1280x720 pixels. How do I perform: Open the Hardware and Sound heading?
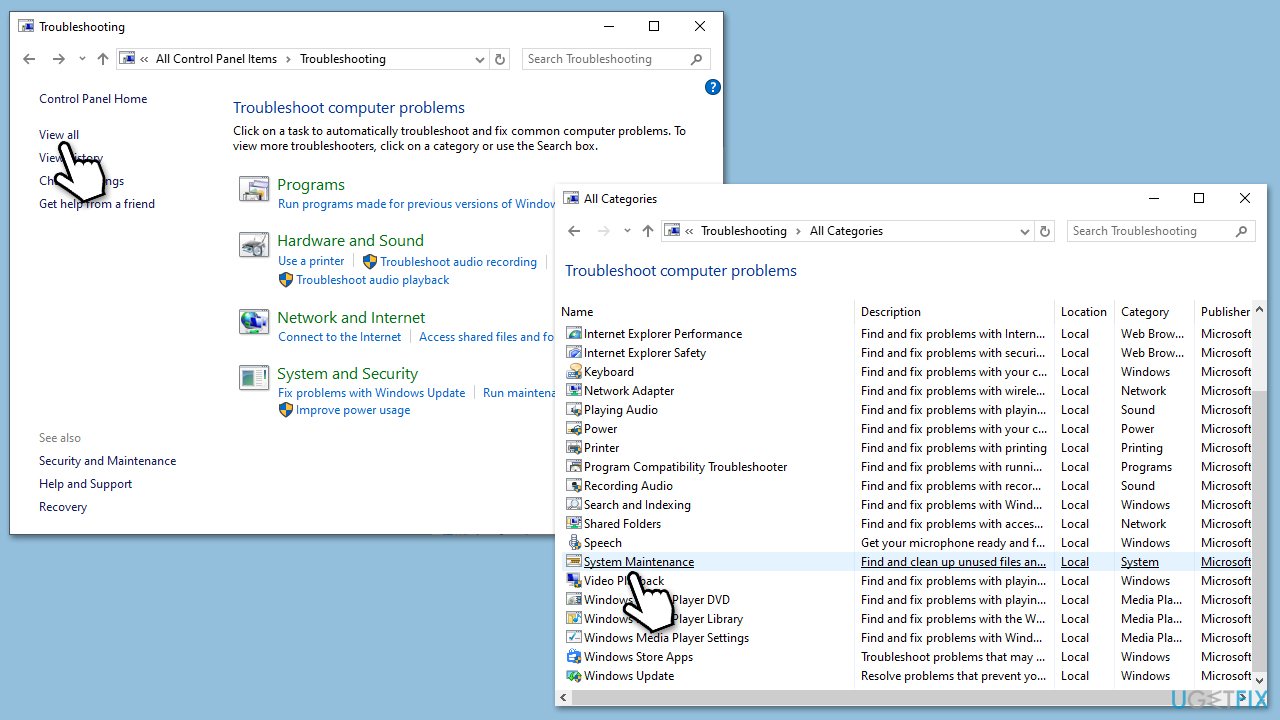coord(350,241)
